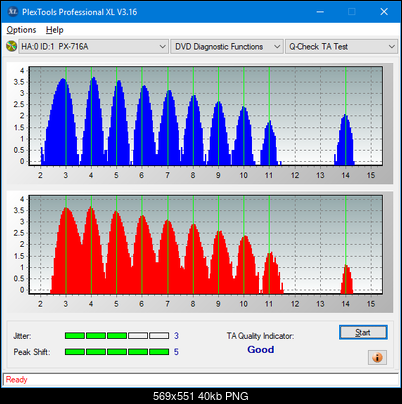Click the Peak Shift: label
Screen dimensions: 402x404
32,352
